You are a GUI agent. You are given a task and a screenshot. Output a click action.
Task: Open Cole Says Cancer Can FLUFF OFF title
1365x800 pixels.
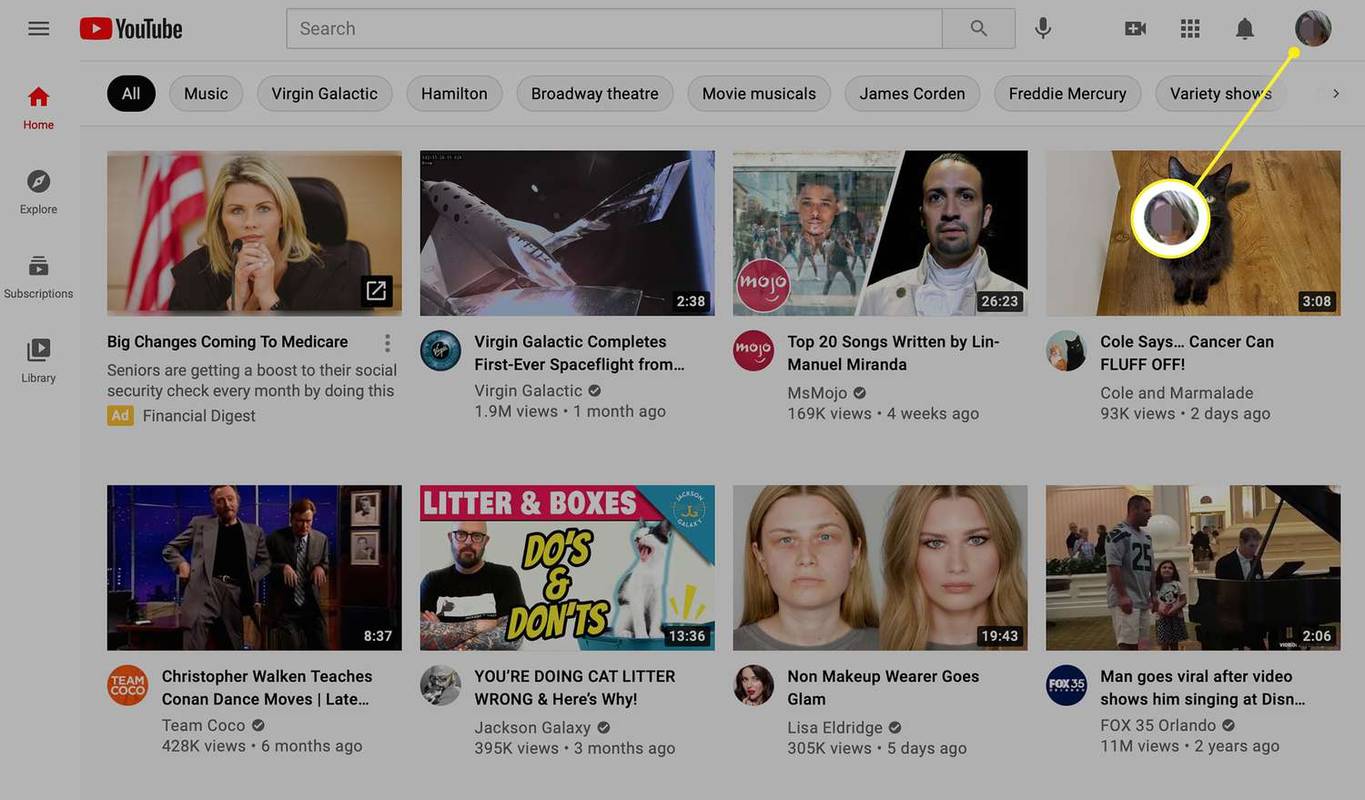[1187, 353]
